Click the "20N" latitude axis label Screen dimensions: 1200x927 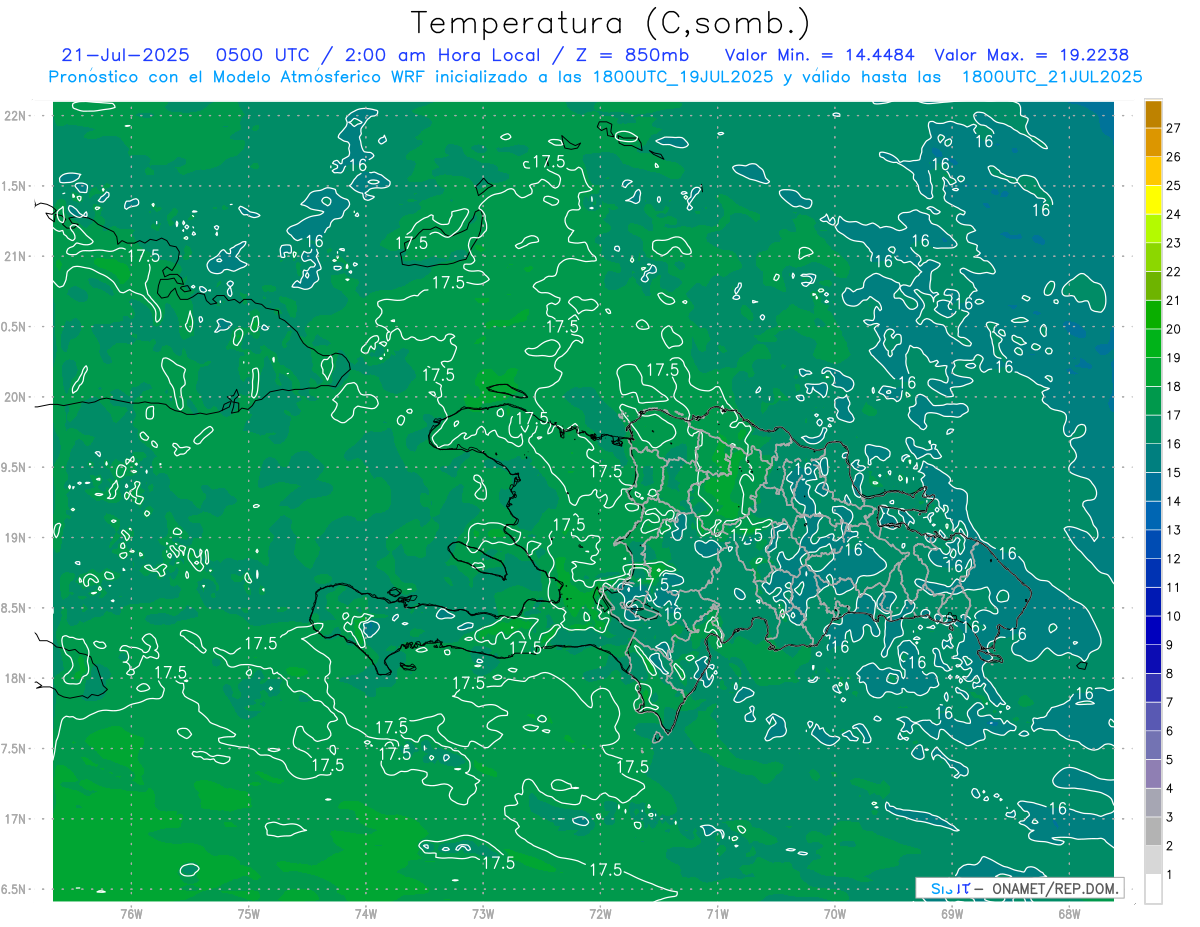click(17, 397)
